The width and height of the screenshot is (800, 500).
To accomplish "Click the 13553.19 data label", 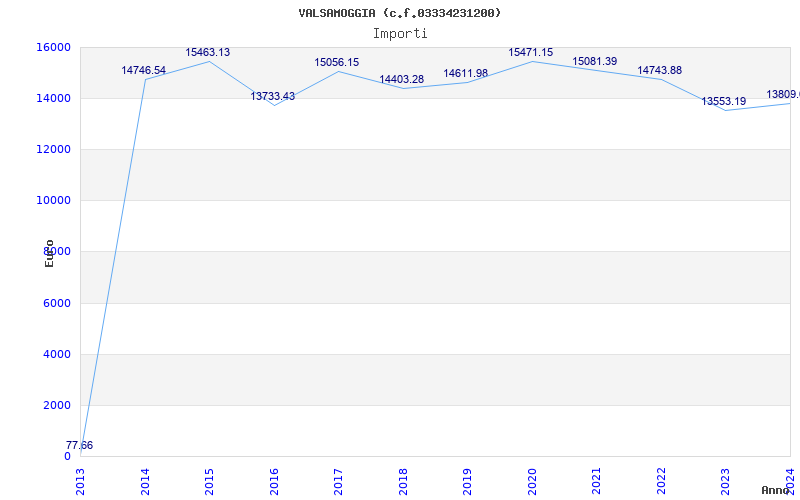I will coord(723,102).
